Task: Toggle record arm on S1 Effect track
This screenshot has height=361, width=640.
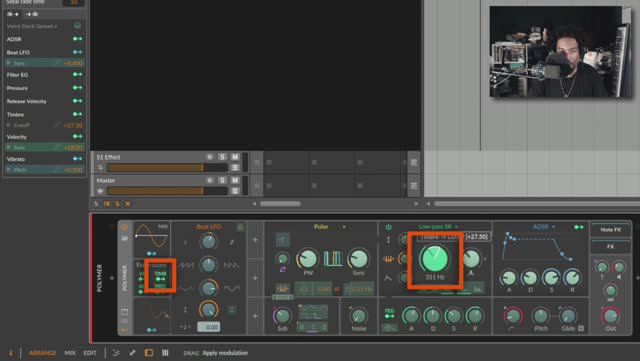Action: [209, 157]
